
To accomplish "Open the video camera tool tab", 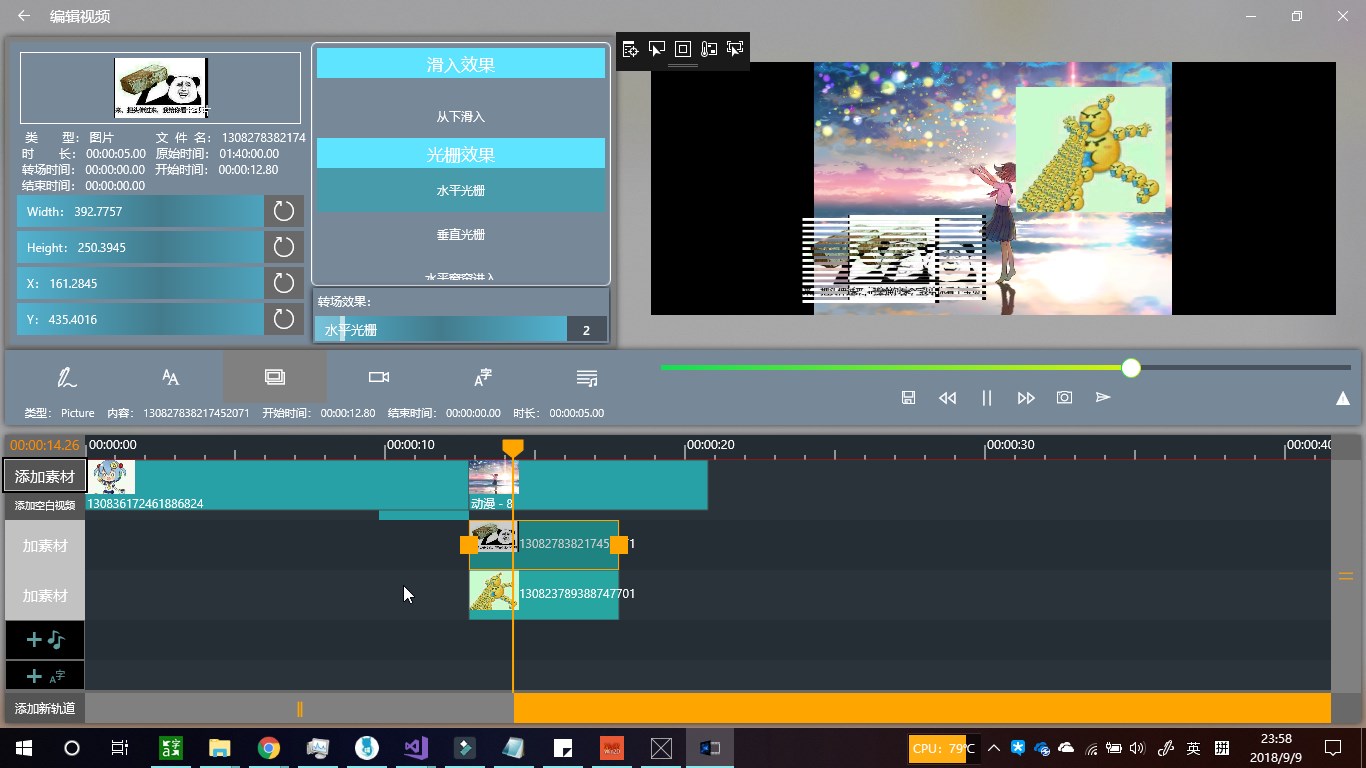I will pyautogui.click(x=379, y=377).
